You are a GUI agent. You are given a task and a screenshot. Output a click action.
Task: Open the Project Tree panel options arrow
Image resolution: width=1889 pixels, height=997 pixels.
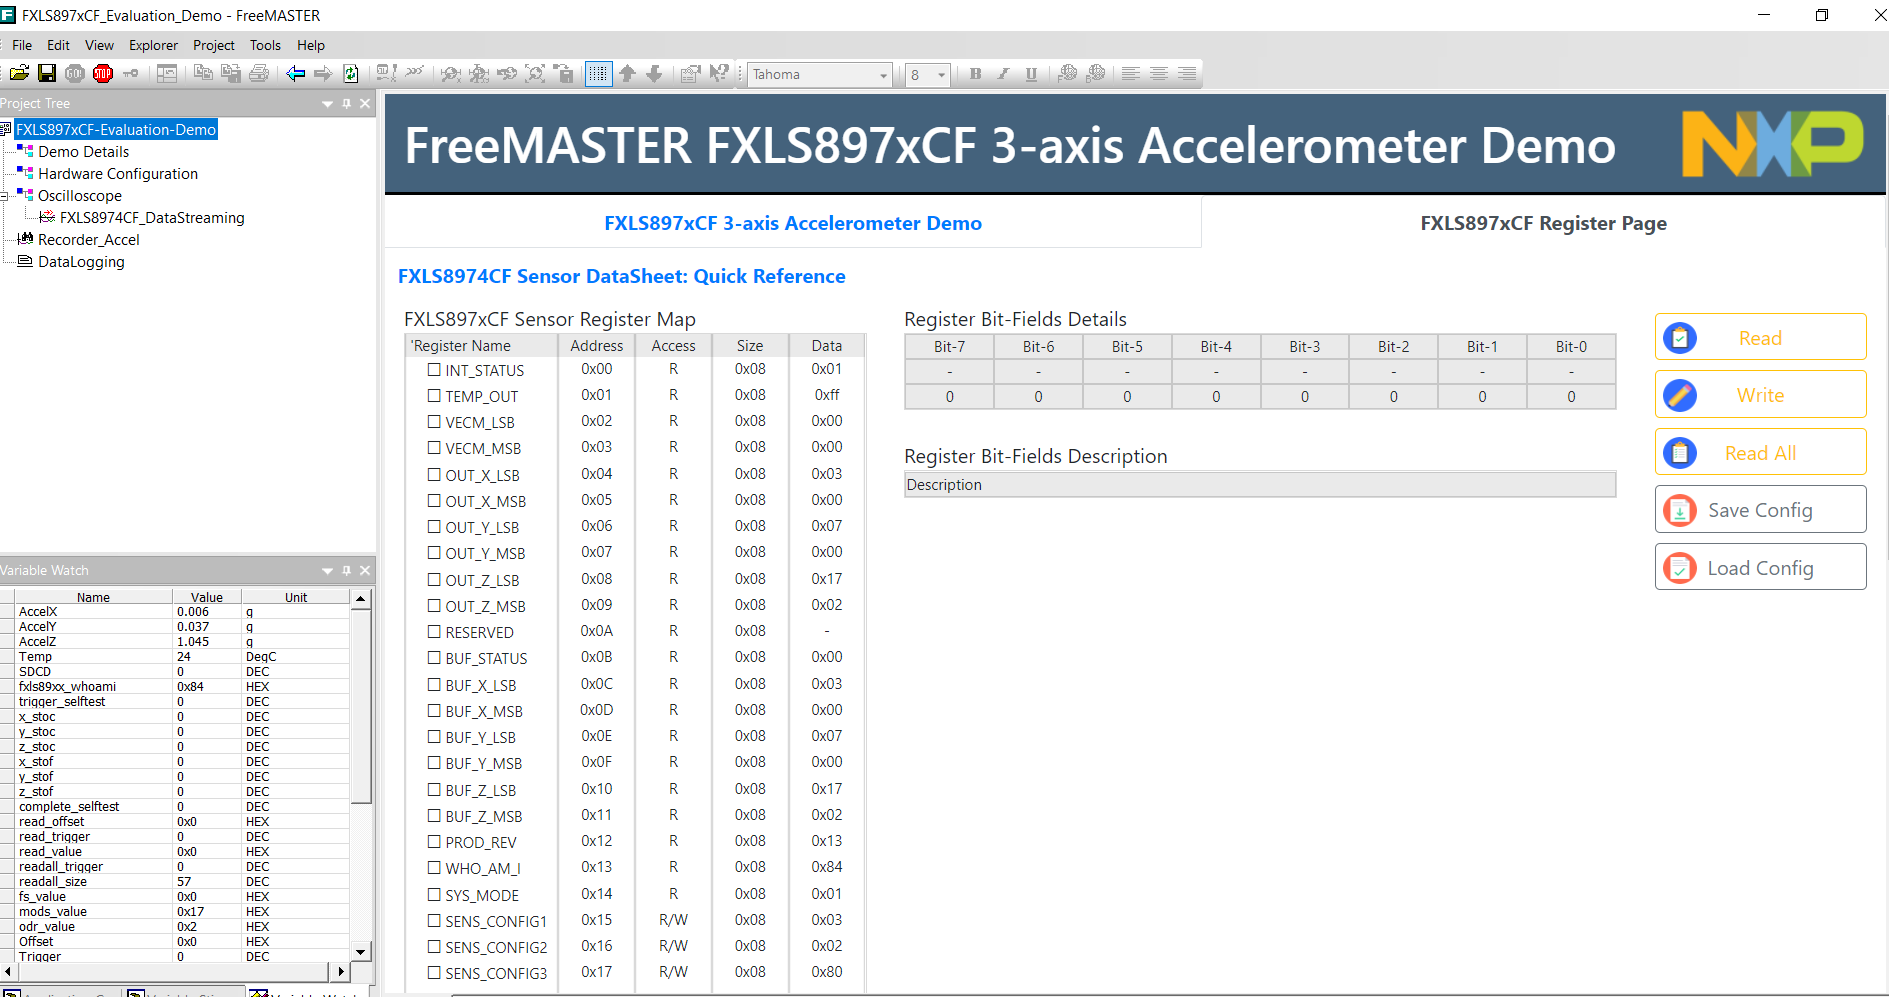coord(327,103)
